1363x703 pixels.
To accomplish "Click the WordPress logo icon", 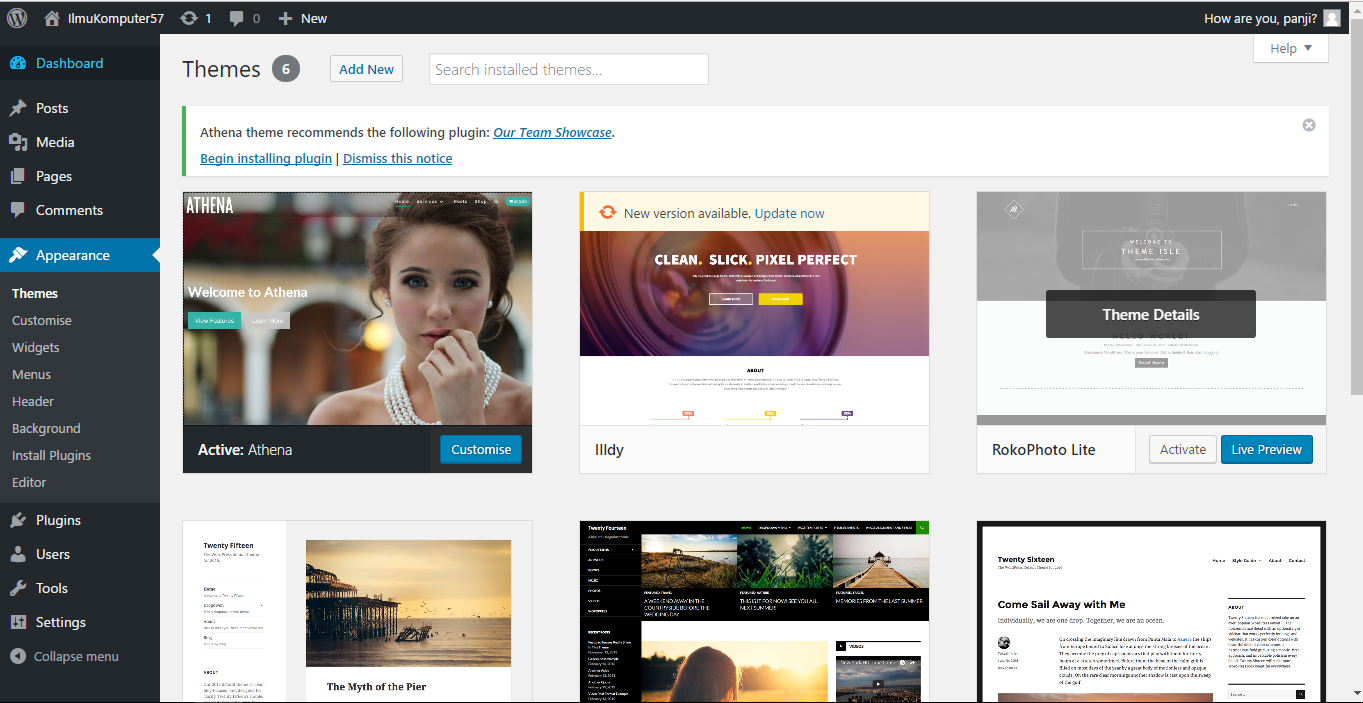I will click(x=18, y=18).
